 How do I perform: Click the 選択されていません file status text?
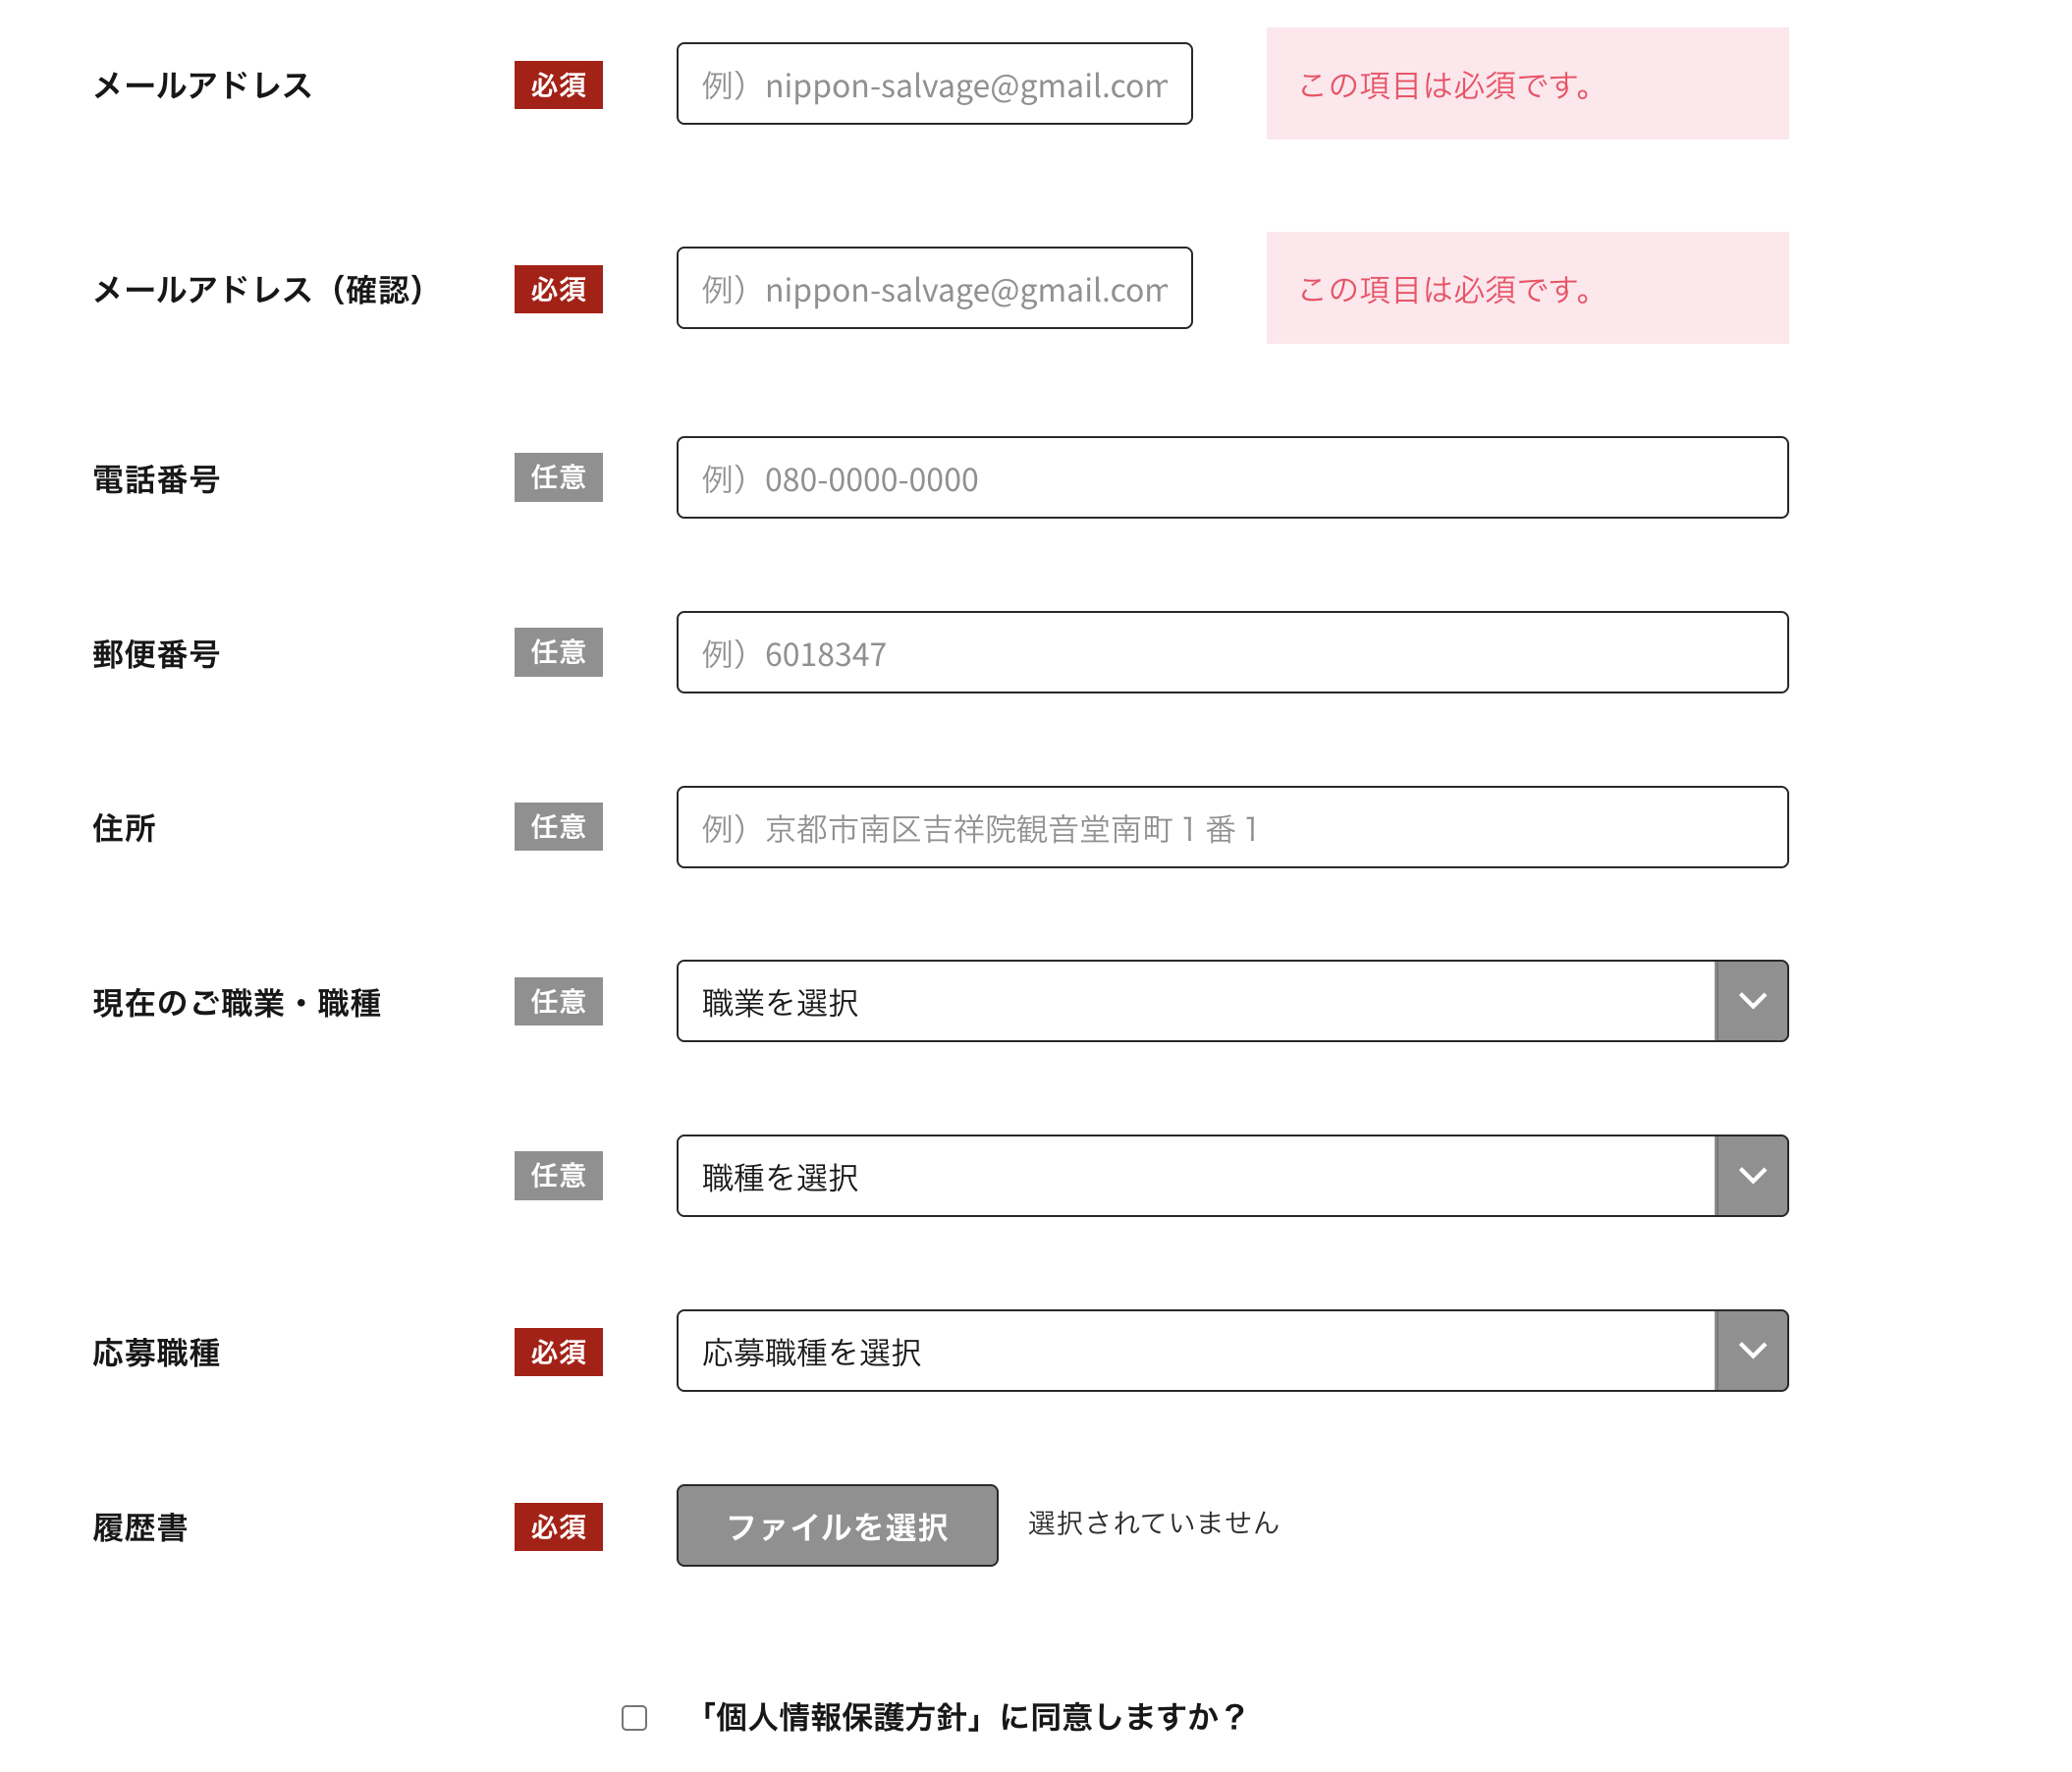(x=1153, y=1523)
